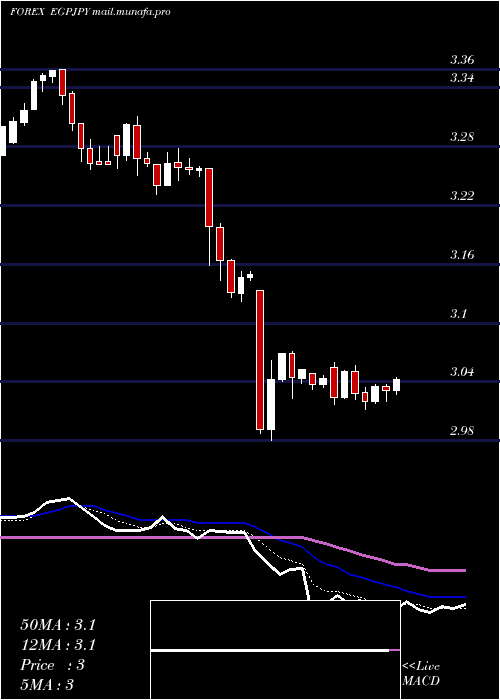Select the 2.98 price level label
The height and width of the screenshot is (700, 500).
[x=462, y=431]
